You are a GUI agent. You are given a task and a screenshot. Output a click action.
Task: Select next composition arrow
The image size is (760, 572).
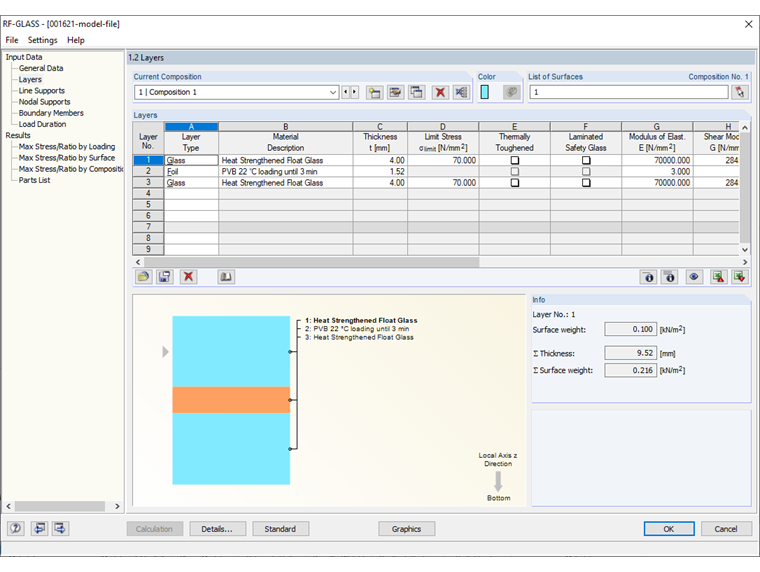pyautogui.click(x=354, y=92)
